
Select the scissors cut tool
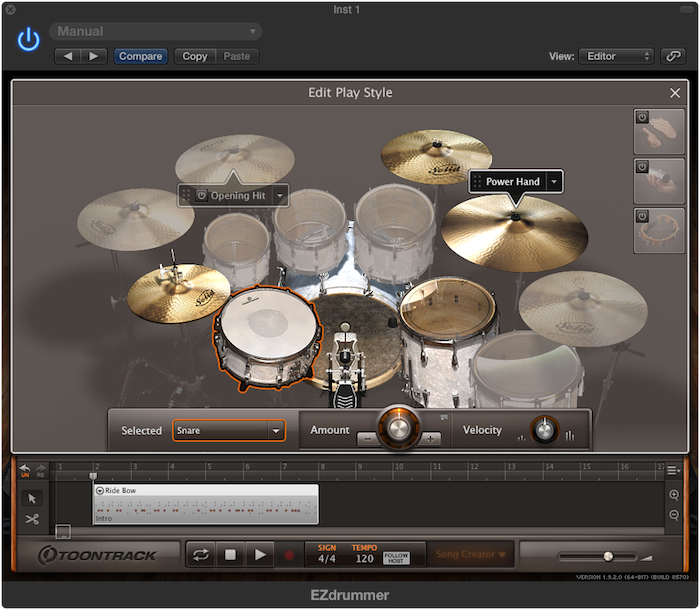(32, 519)
